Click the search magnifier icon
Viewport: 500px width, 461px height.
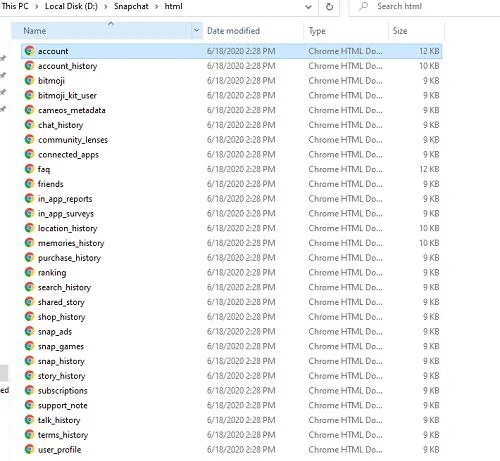tap(363, 6)
